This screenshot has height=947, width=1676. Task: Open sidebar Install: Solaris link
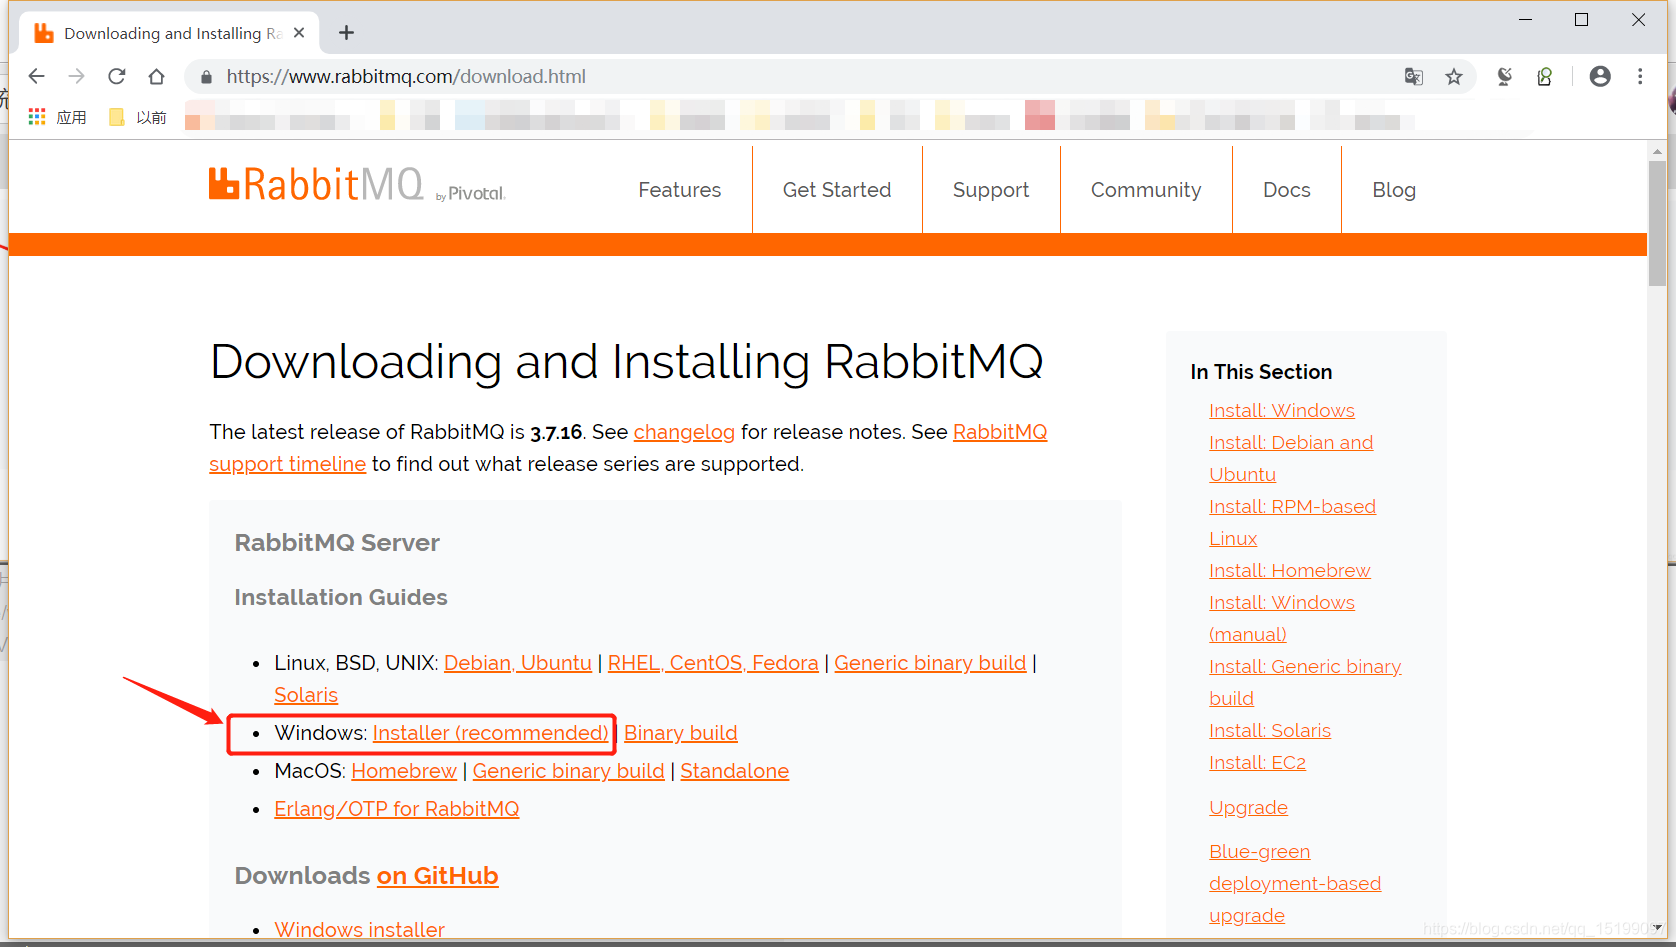pyautogui.click(x=1270, y=731)
